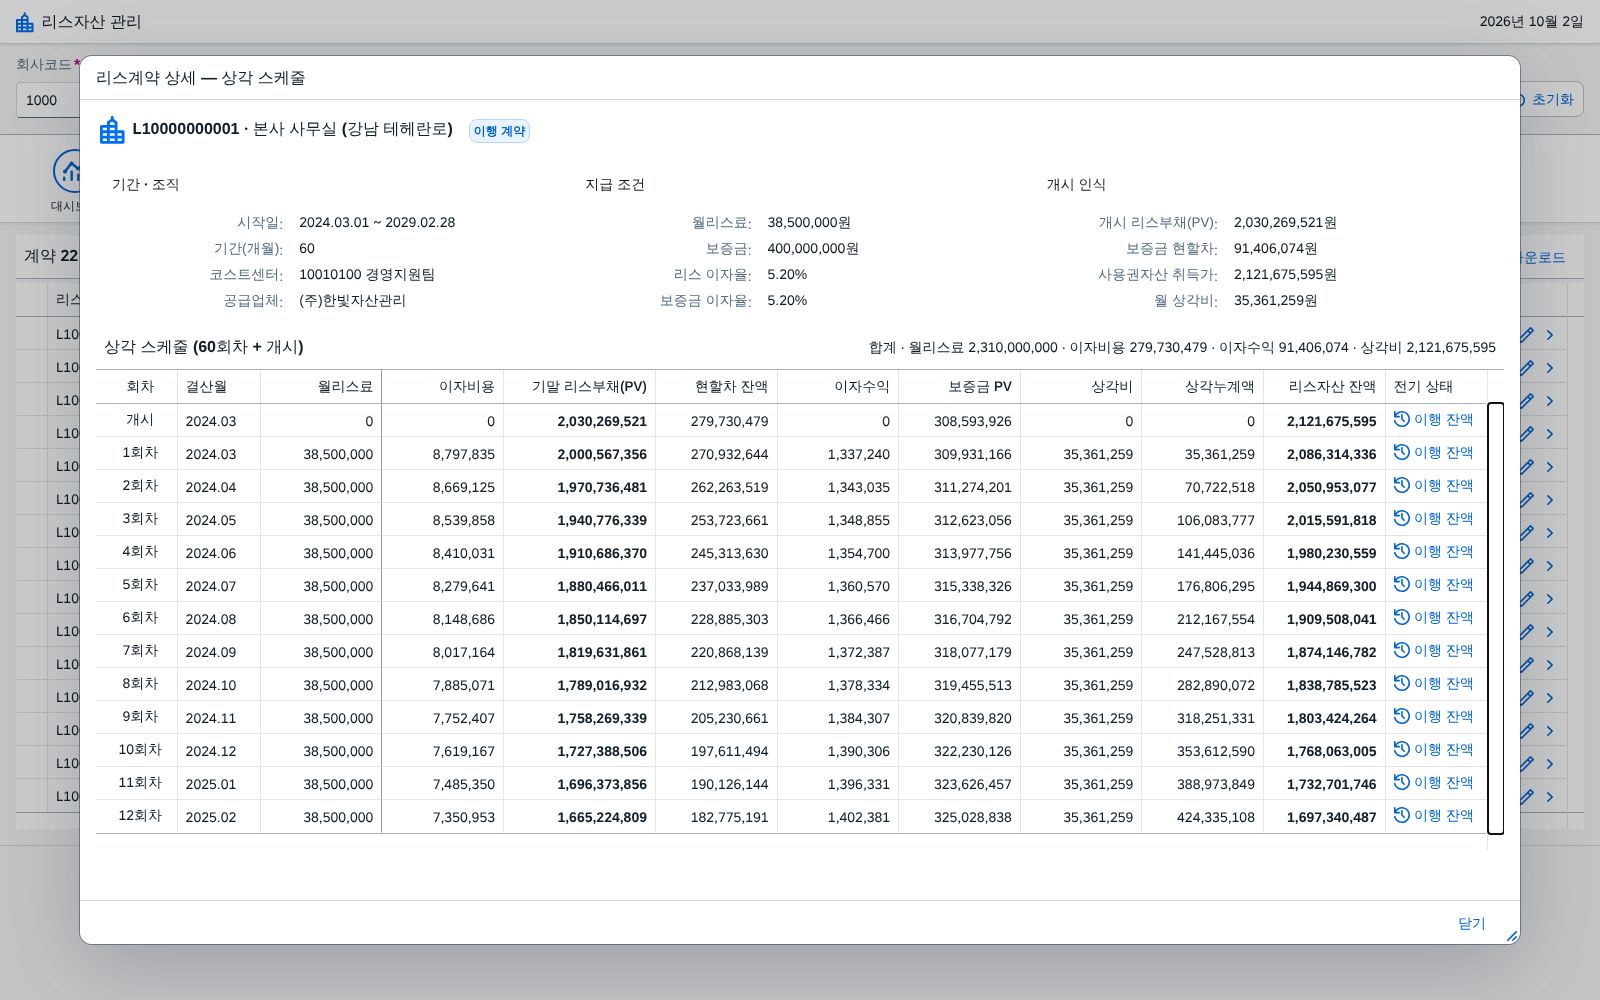Screen dimensions: 1600x1000
Task: Click history icon in 8회차 row
Action: (x=1402, y=684)
